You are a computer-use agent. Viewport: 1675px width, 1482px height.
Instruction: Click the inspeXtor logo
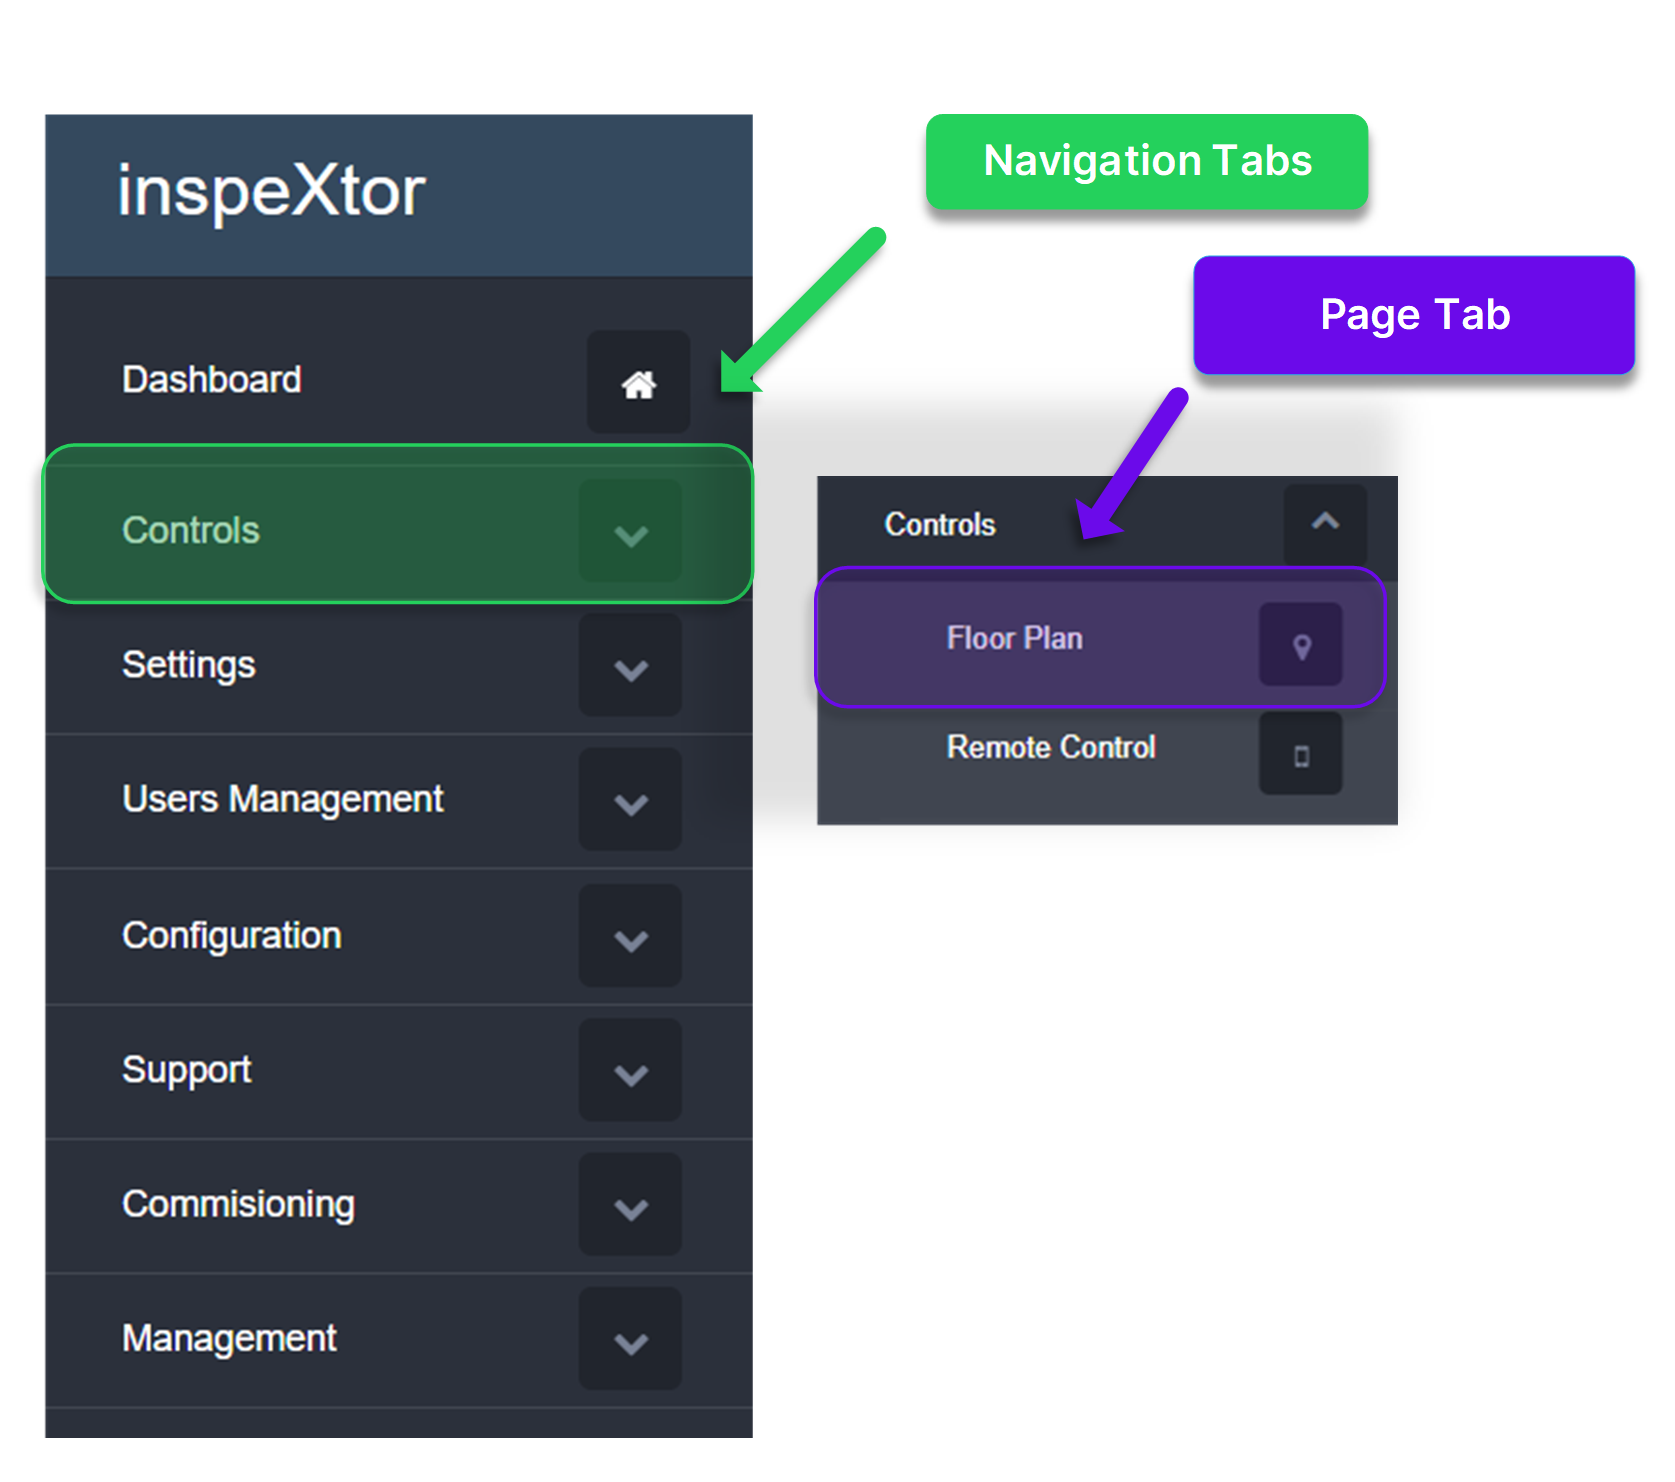tap(271, 191)
